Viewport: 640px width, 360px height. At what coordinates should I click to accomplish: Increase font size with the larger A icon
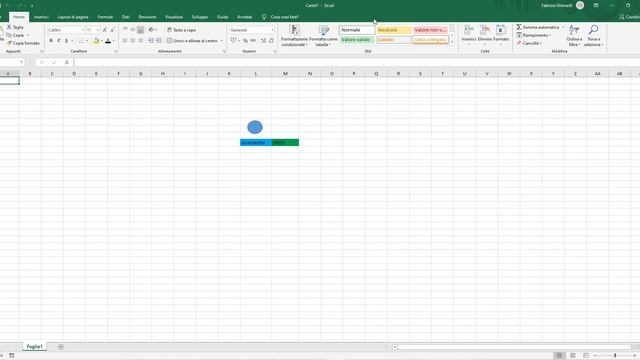coord(105,30)
